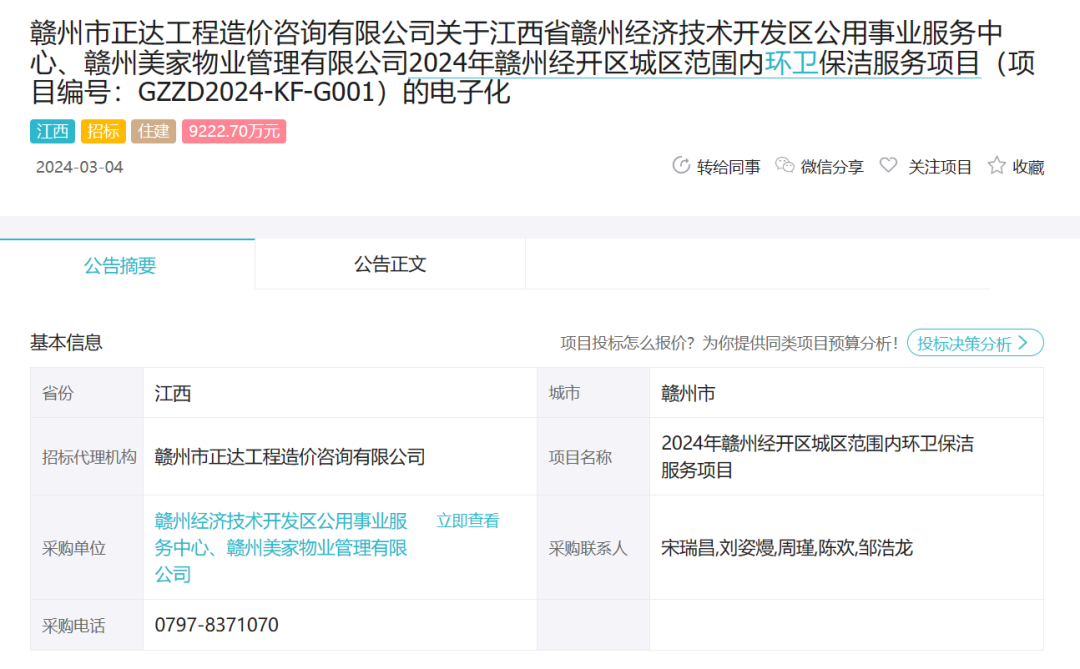Image resolution: width=1080 pixels, height=669 pixels.
Task: Click the 关注项目 link
Action: pyautogui.click(x=939, y=167)
